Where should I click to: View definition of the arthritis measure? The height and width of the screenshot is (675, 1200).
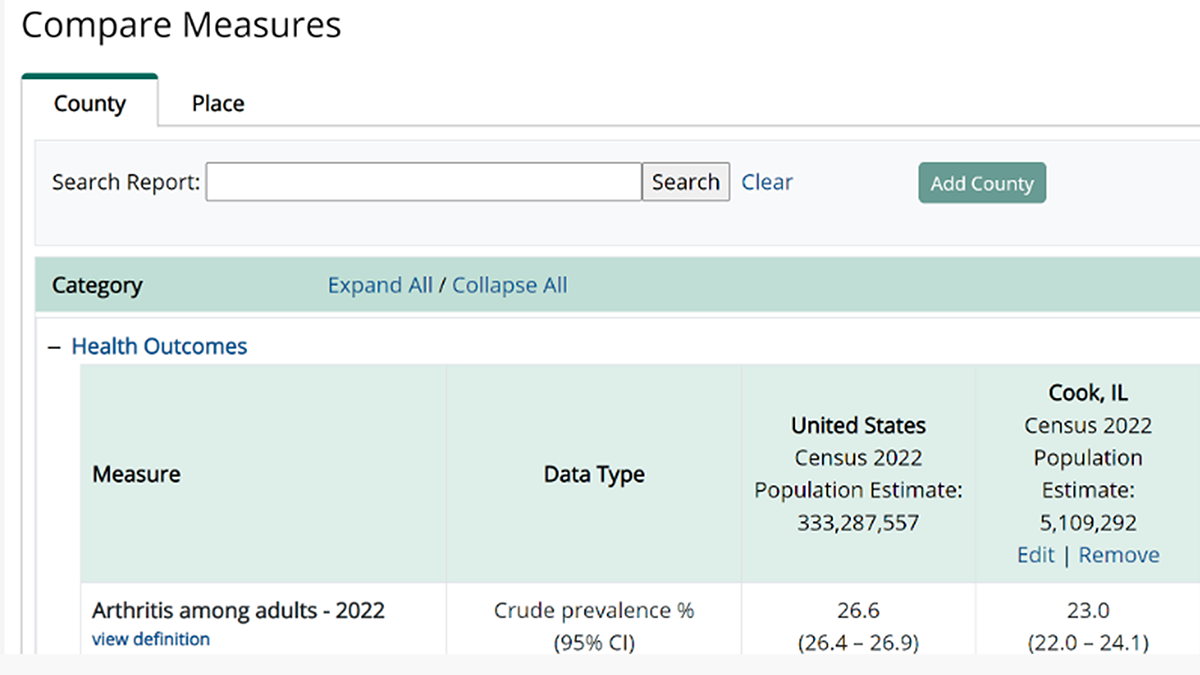point(150,639)
